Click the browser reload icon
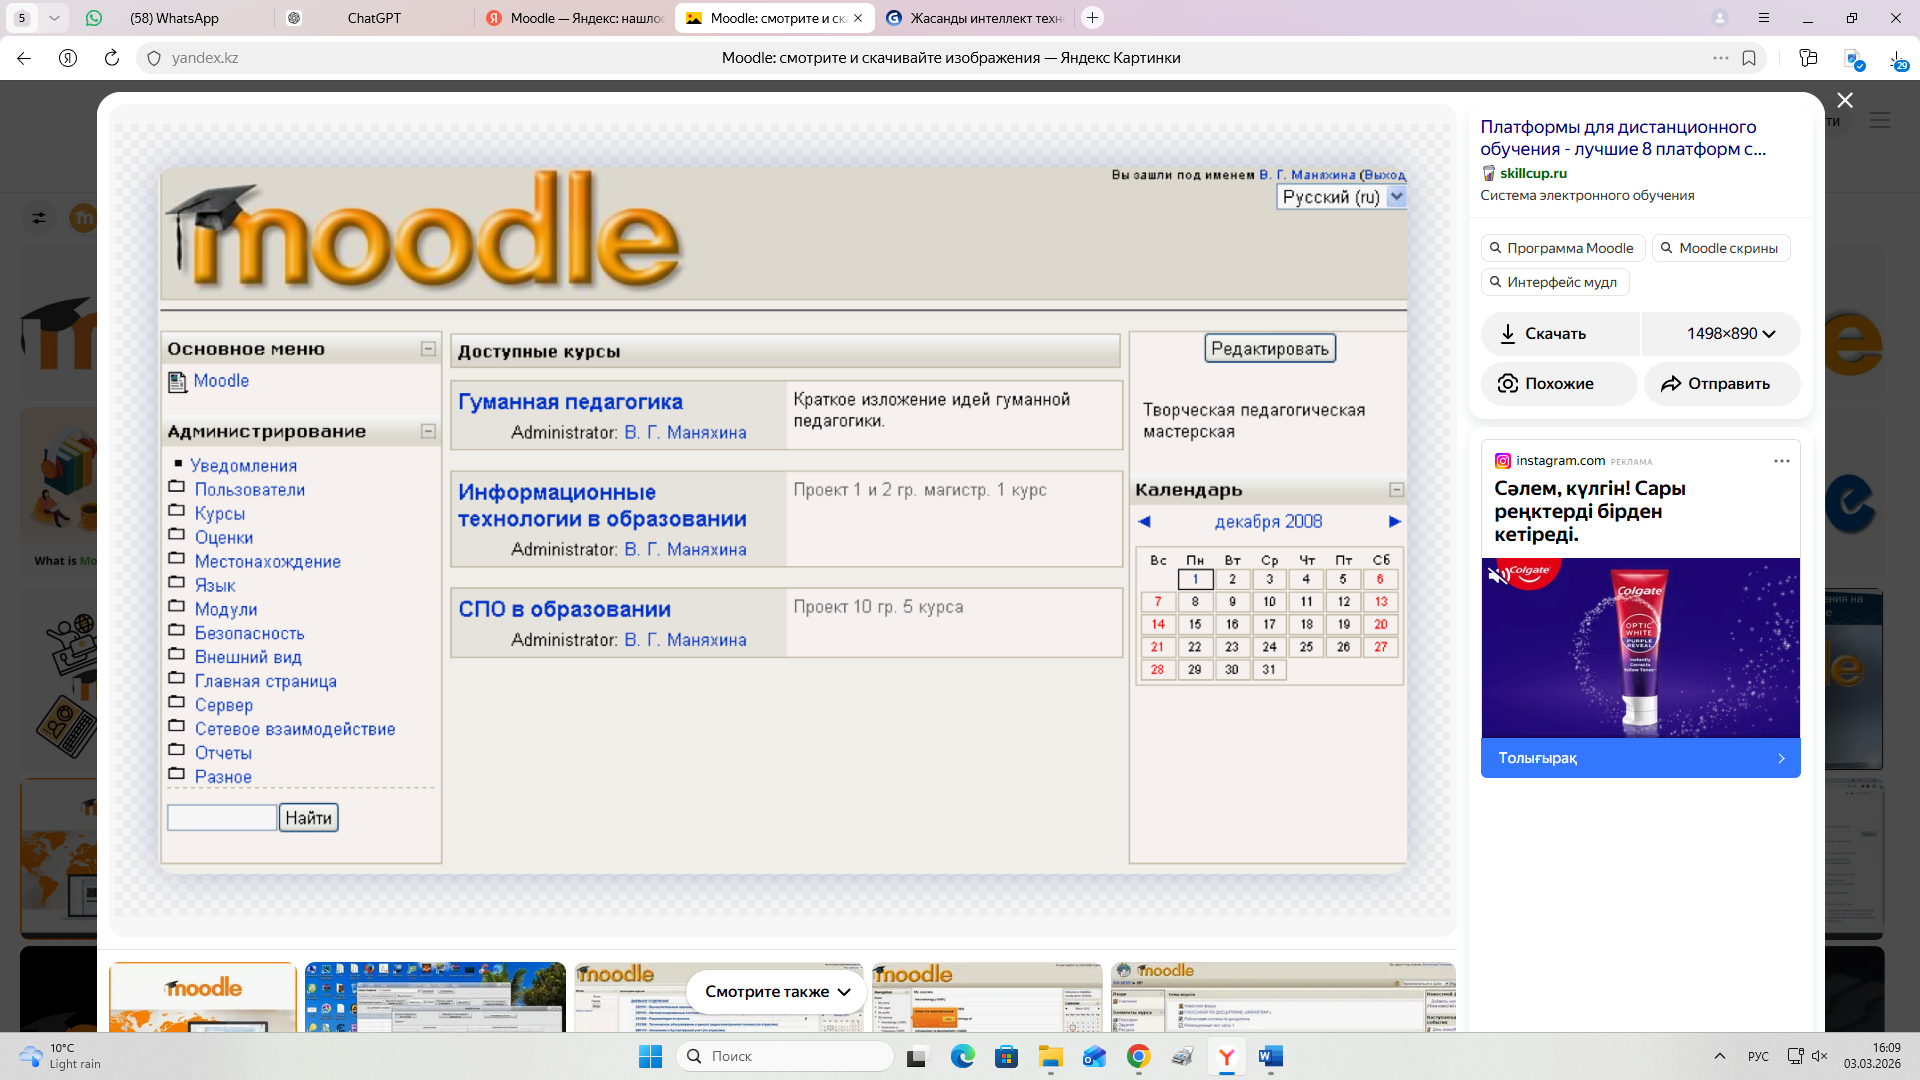The height and width of the screenshot is (1080, 1920). (x=112, y=58)
